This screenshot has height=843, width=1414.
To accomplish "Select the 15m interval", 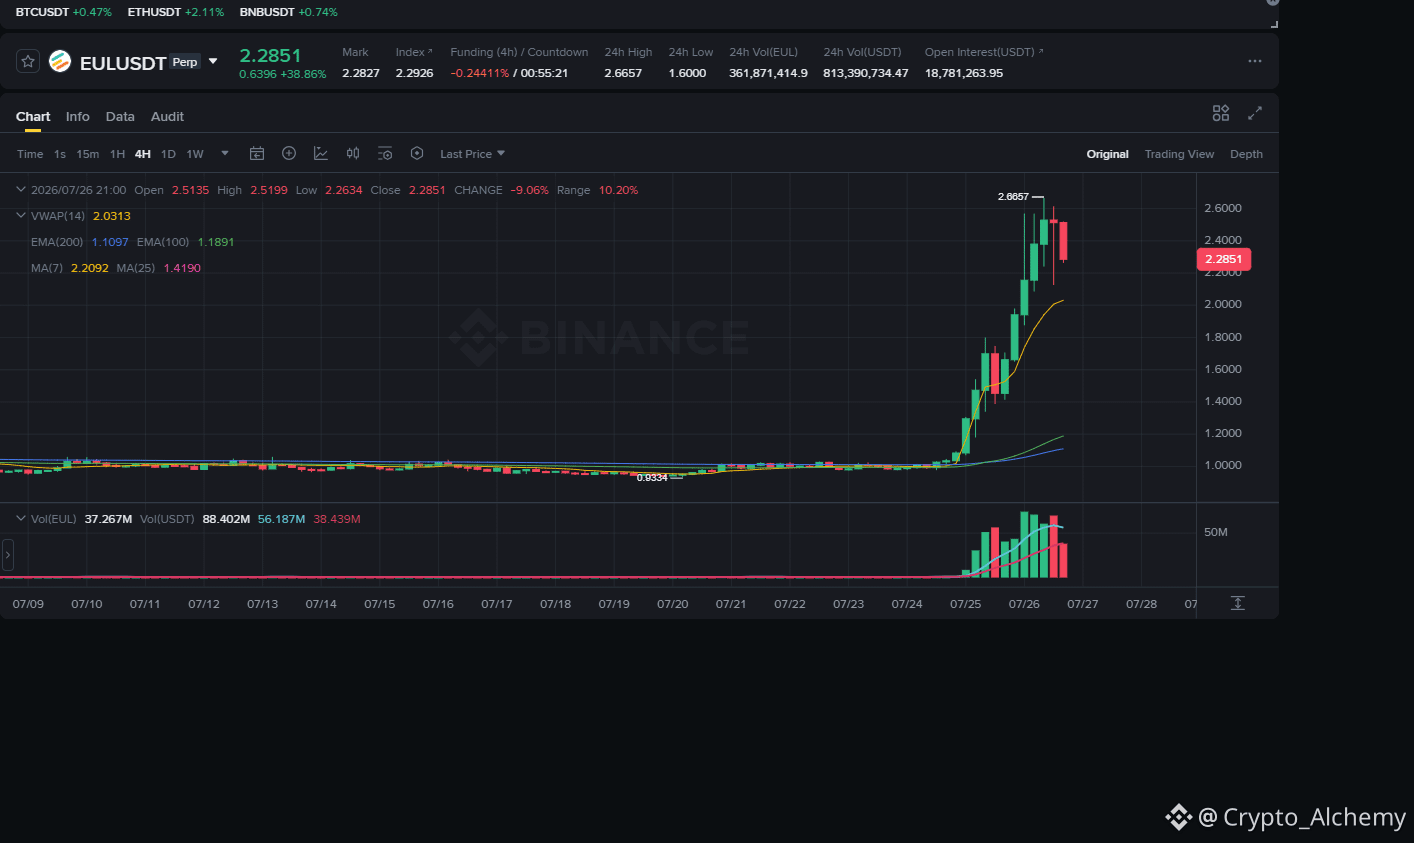I will click(x=88, y=154).
